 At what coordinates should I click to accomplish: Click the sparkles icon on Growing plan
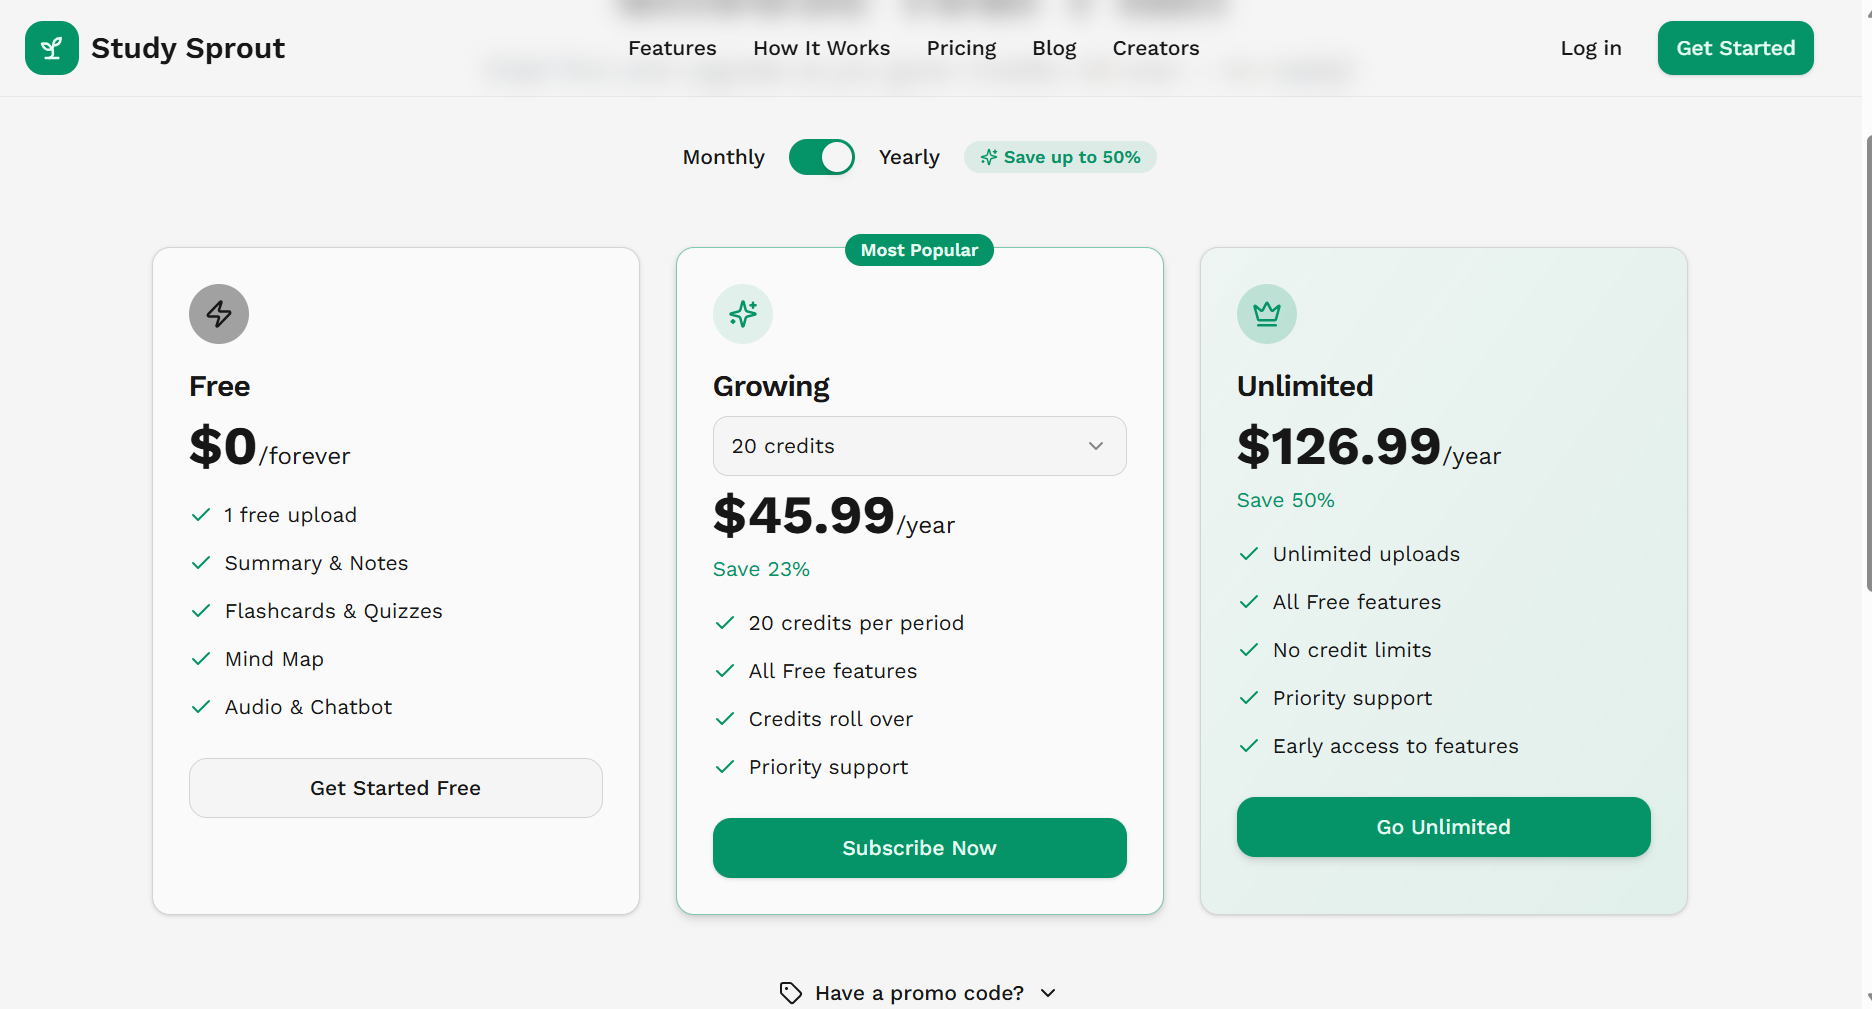click(742, 313)
